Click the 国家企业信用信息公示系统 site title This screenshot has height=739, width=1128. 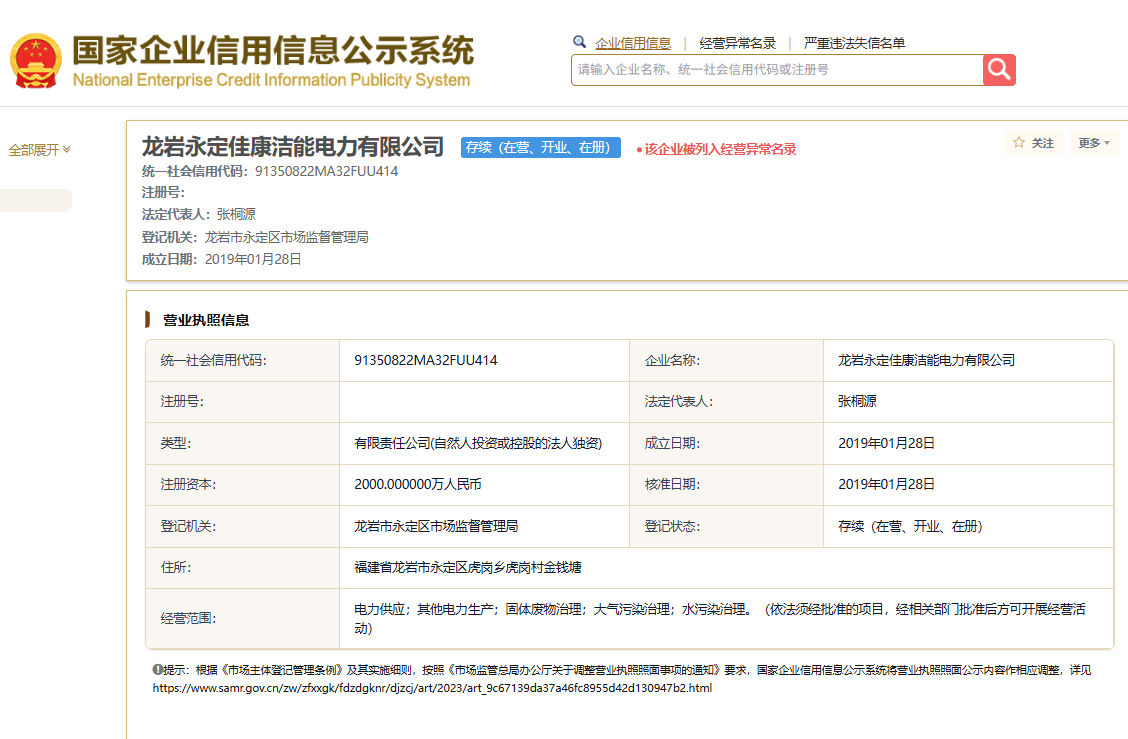[x=273, y=50]
